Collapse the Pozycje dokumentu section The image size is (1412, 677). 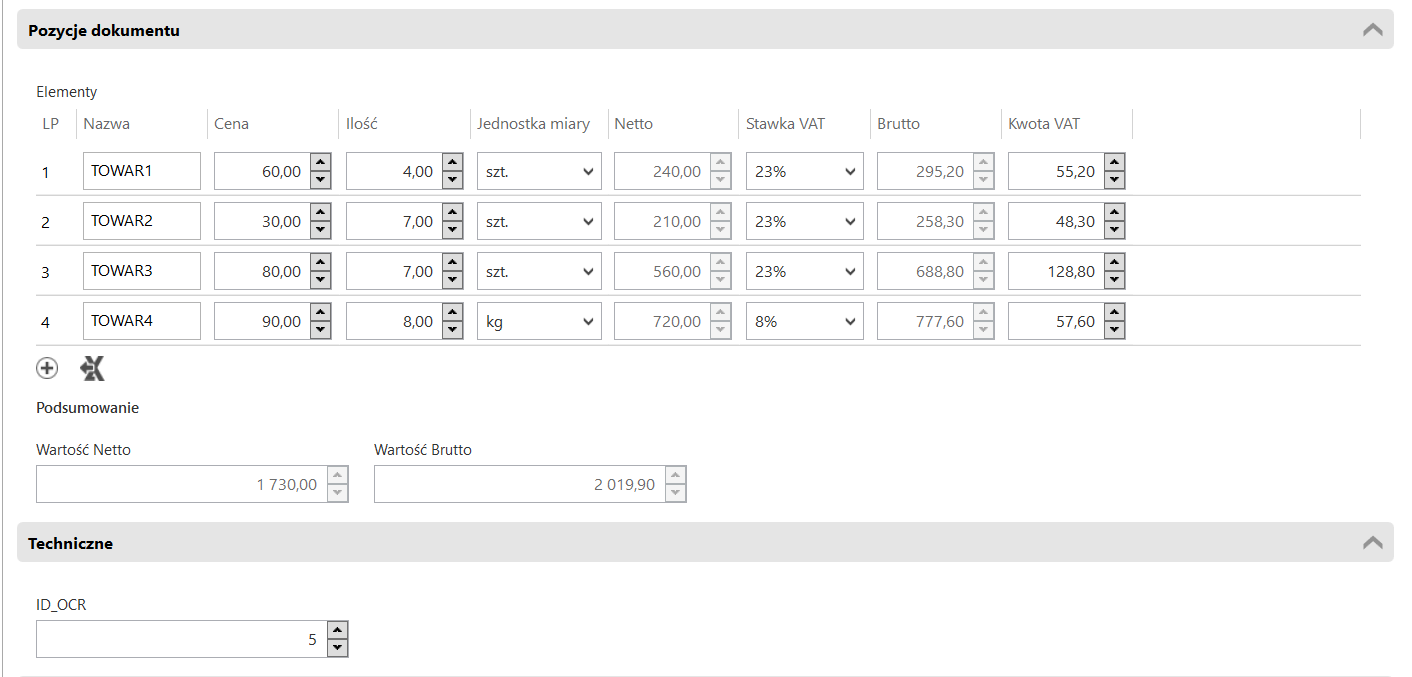(1372, 30)
